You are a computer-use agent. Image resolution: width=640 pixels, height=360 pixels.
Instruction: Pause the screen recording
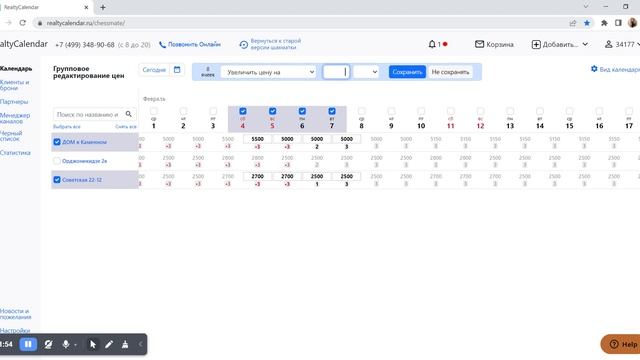pyautogui.click(x=28, y=344)
